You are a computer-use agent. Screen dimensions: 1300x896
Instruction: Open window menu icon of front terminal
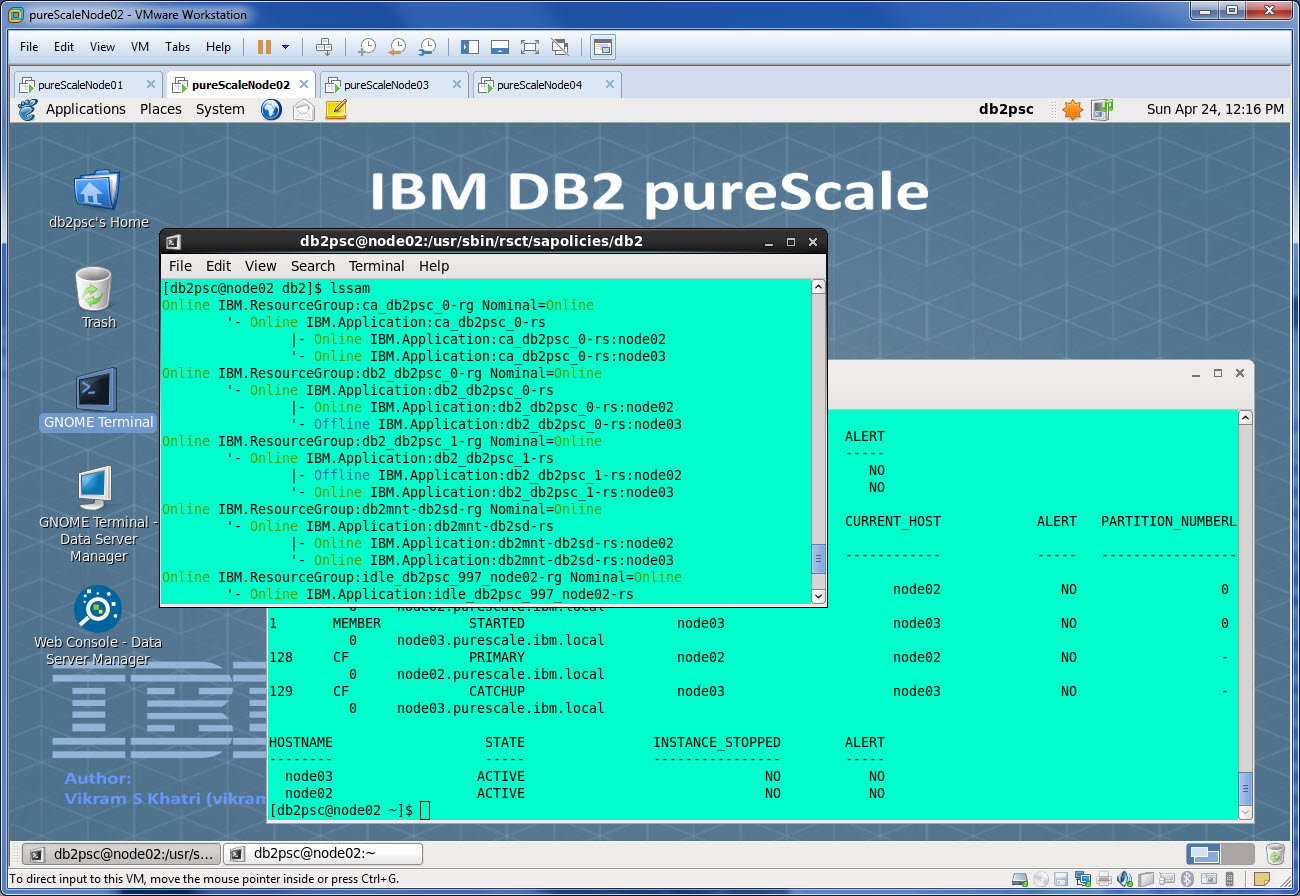(174, 241)
